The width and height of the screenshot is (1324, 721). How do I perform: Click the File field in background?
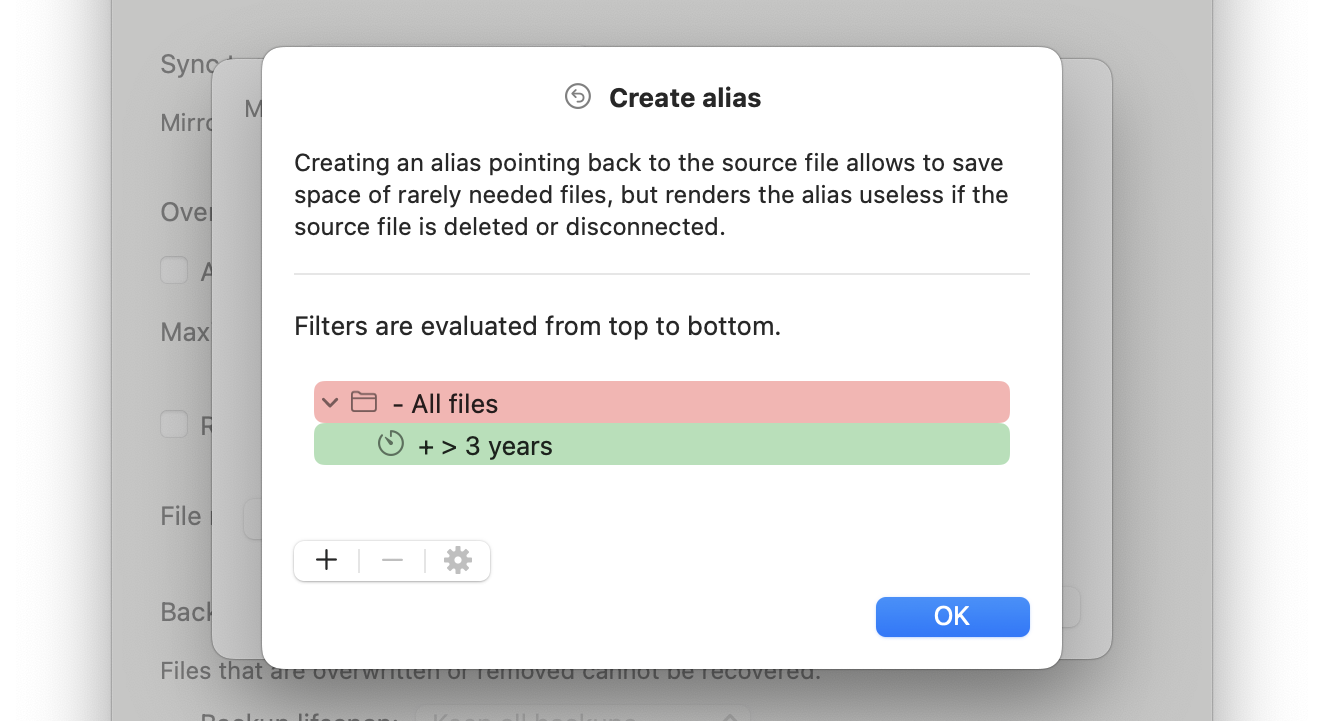pyautogui.click(x=252, y=518)
